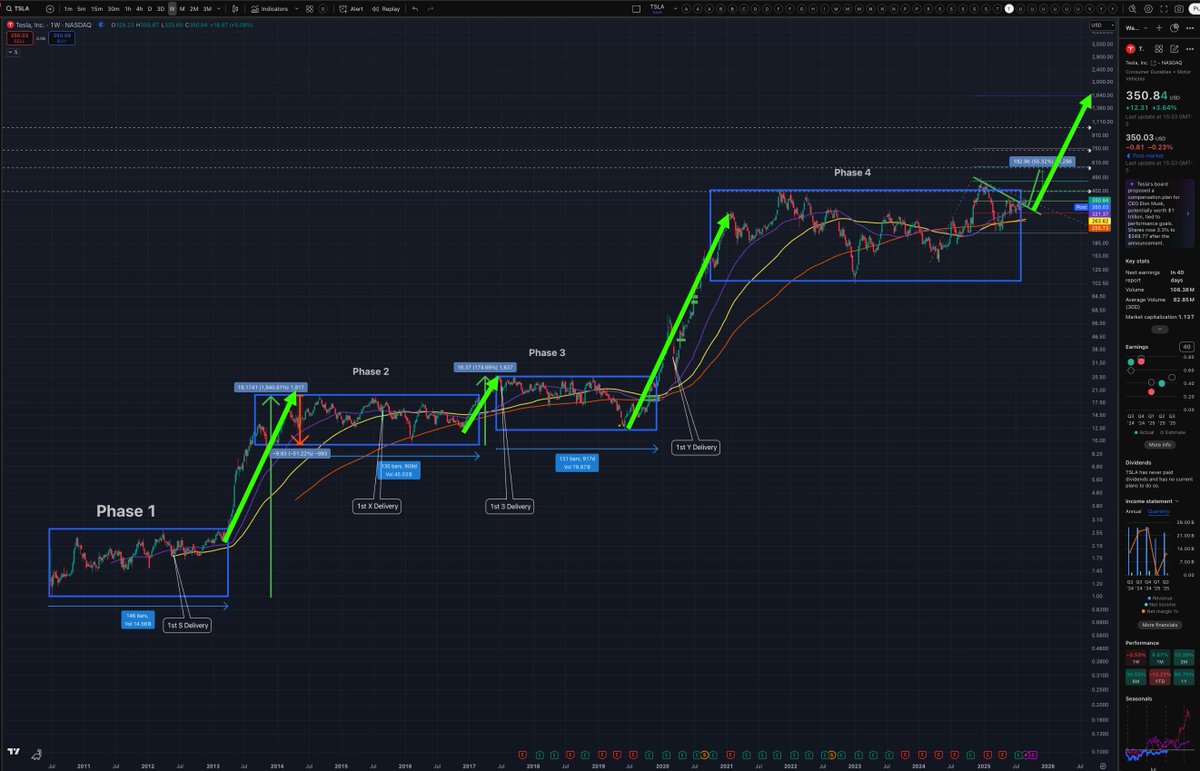Image resolution: width=1200 pixels, height=771 pixels.
Task: Select the D daily timeframe
Action: (149, 9)
